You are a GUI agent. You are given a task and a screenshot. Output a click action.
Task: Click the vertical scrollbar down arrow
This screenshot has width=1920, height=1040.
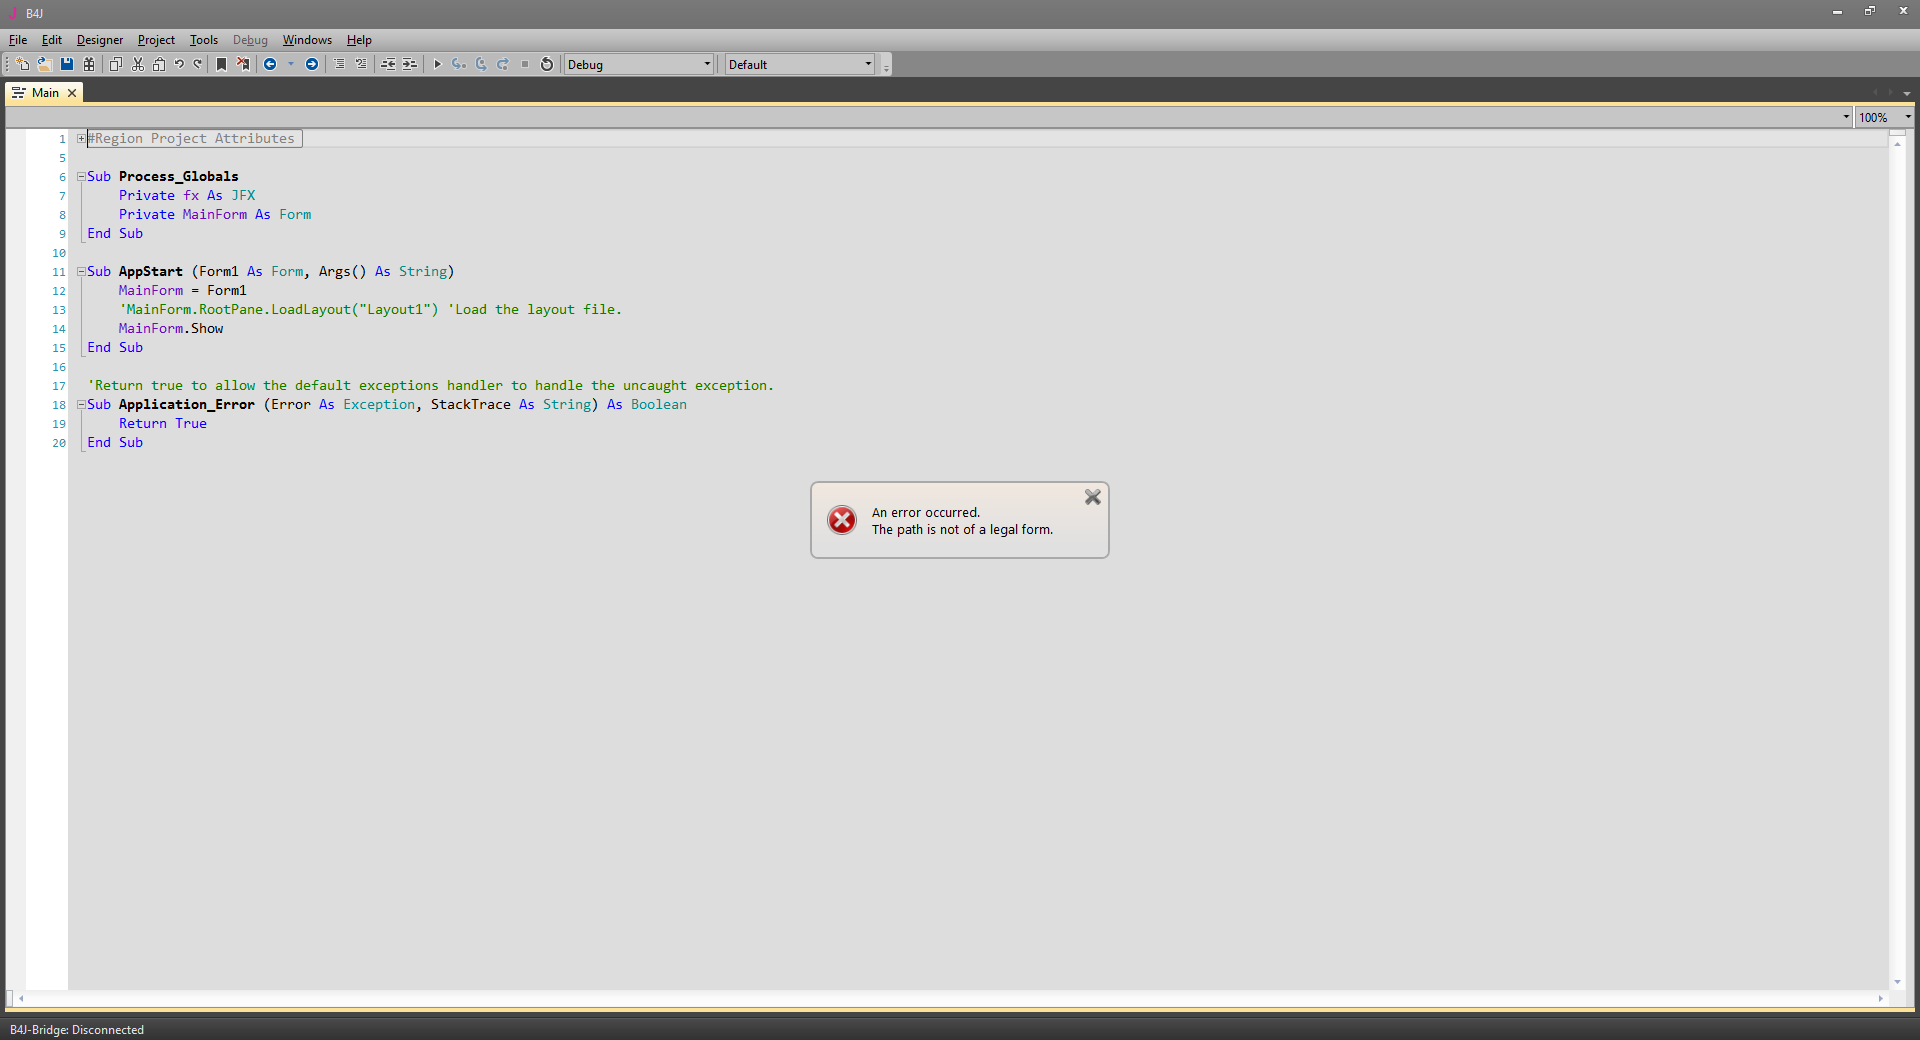click(x=1897, y=983)
